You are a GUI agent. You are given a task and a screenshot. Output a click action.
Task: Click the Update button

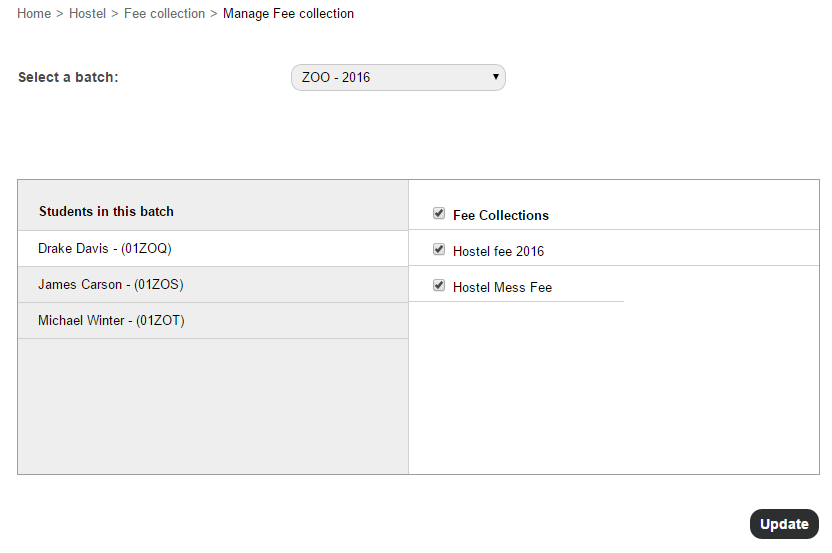[784, 524]
